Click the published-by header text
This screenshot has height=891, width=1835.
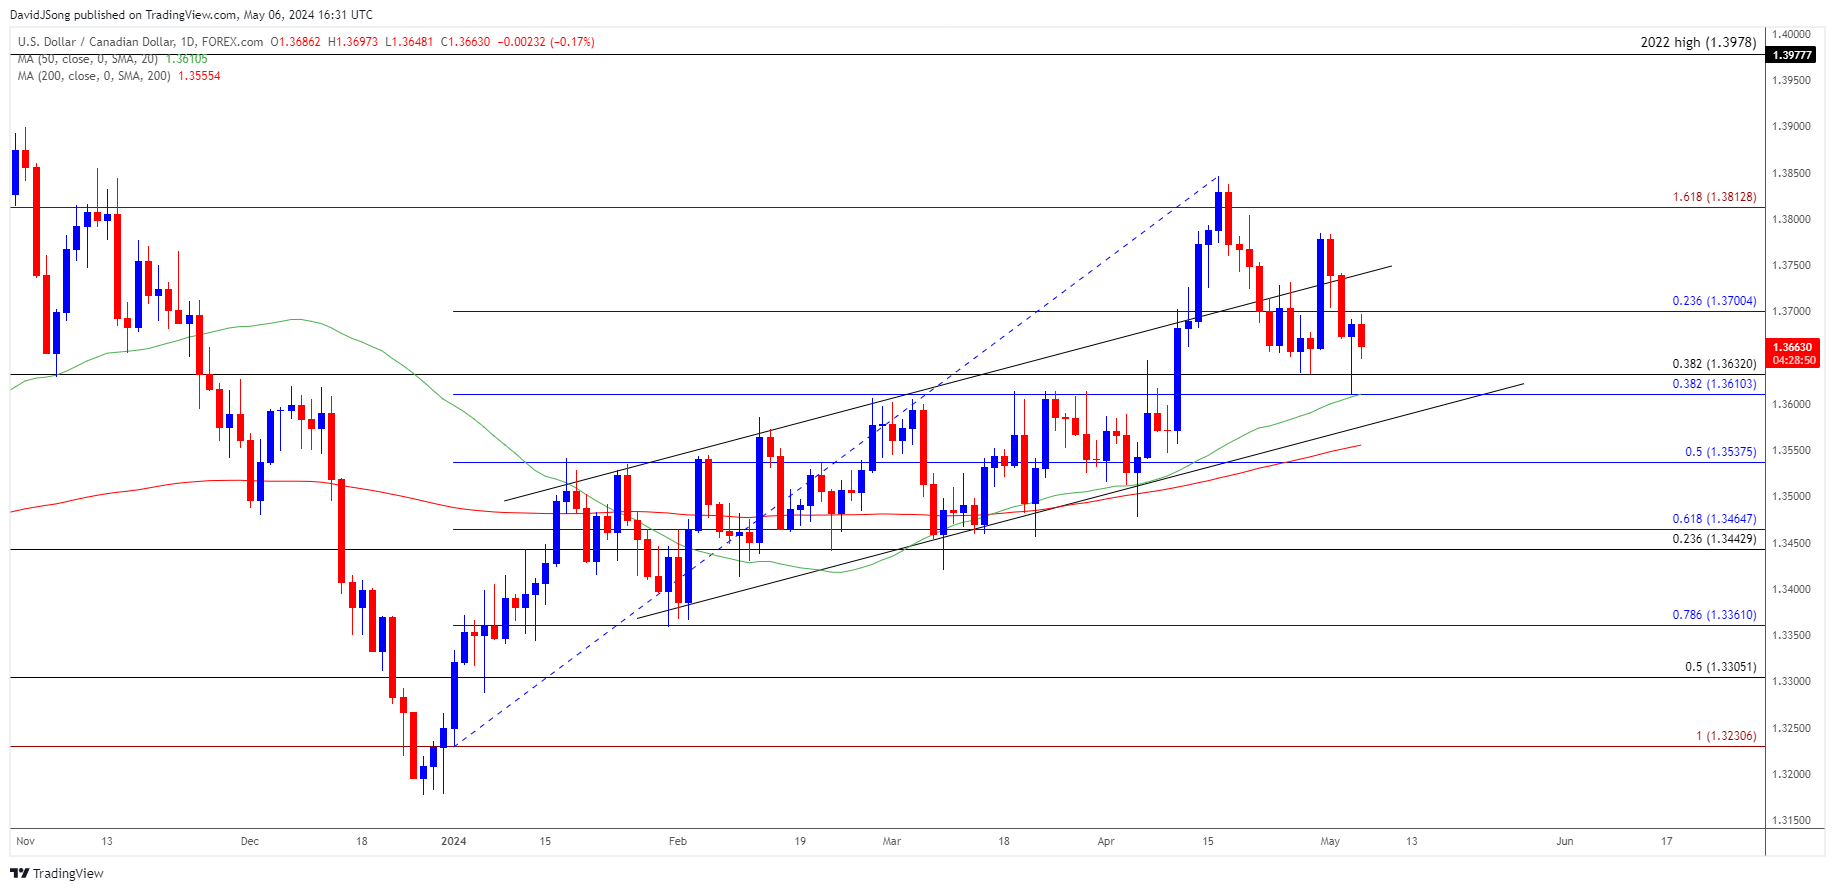point(191,15)
